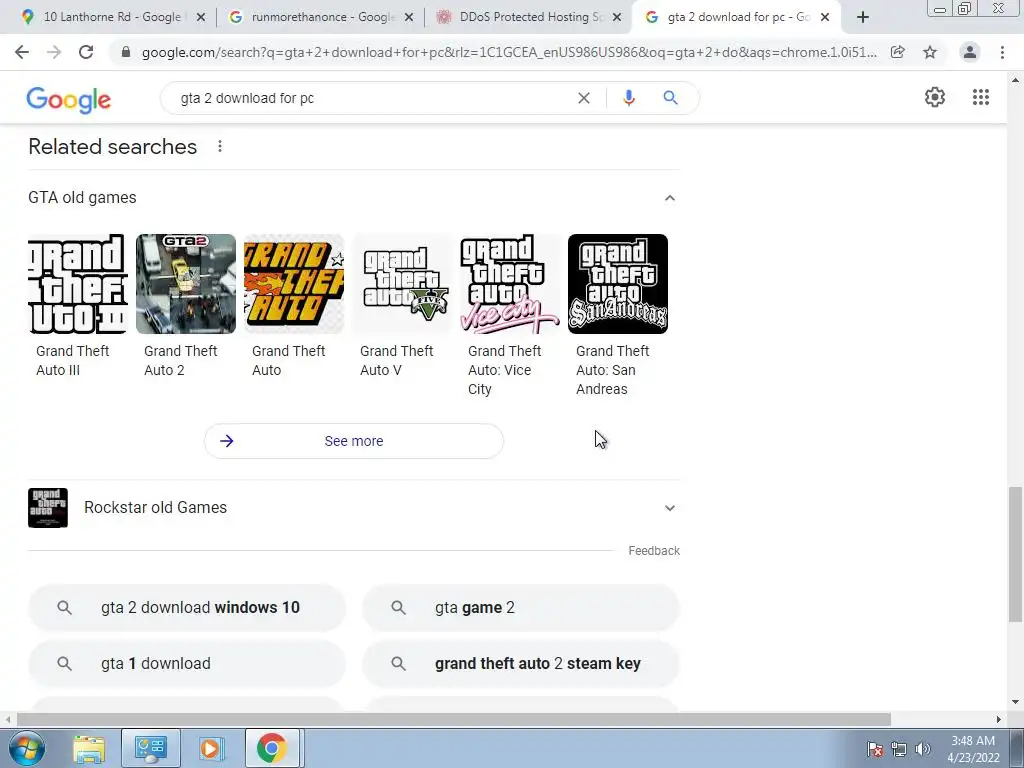View site security lock icon
The height and width of the screenshot is (768, 1024).
click(x=126, y=52)
